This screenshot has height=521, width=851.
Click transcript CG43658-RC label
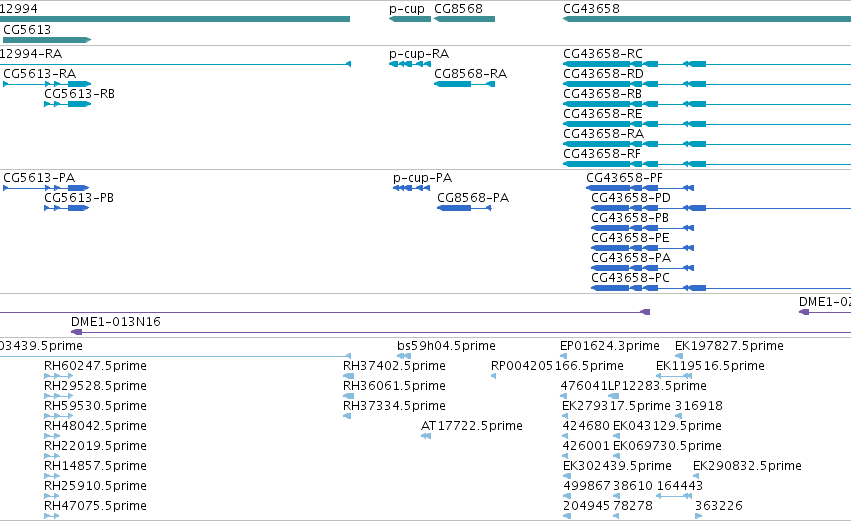coord(603,54)
